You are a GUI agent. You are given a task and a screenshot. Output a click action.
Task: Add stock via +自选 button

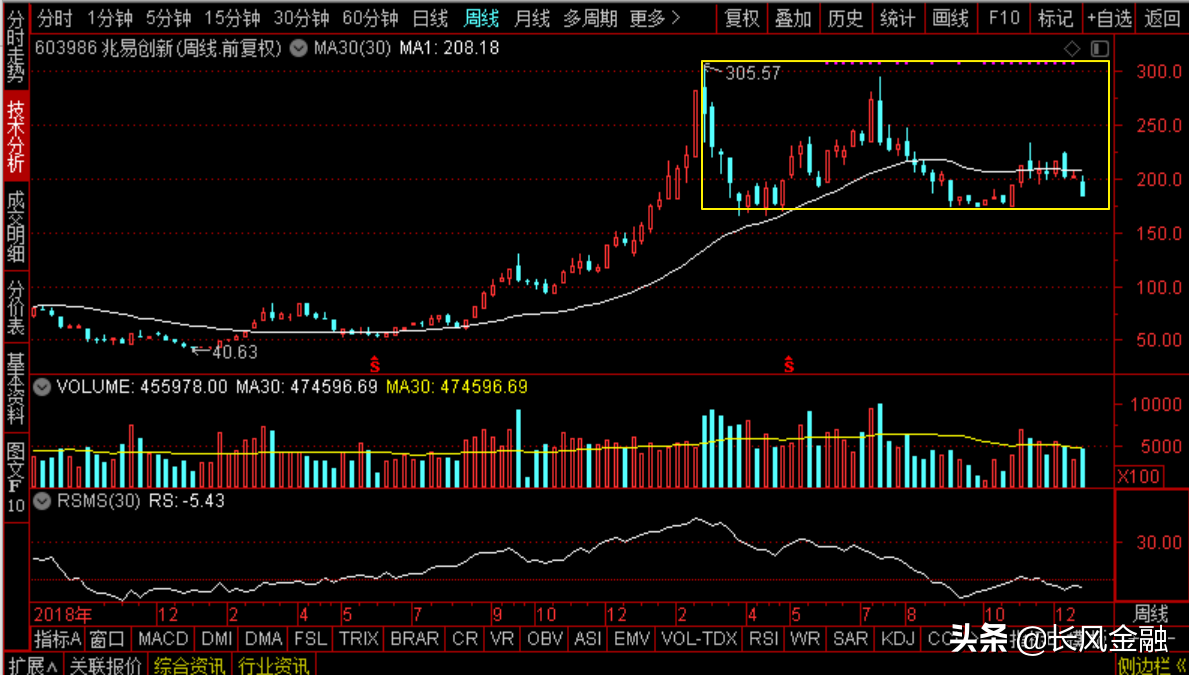(x=1110, y=17)
